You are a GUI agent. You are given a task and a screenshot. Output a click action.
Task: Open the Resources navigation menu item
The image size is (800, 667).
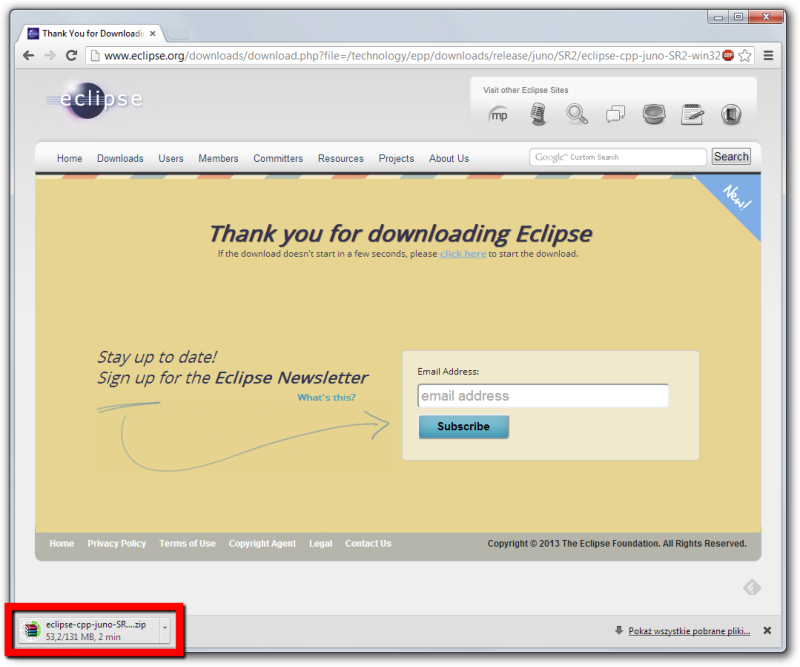tap(340, 158)
